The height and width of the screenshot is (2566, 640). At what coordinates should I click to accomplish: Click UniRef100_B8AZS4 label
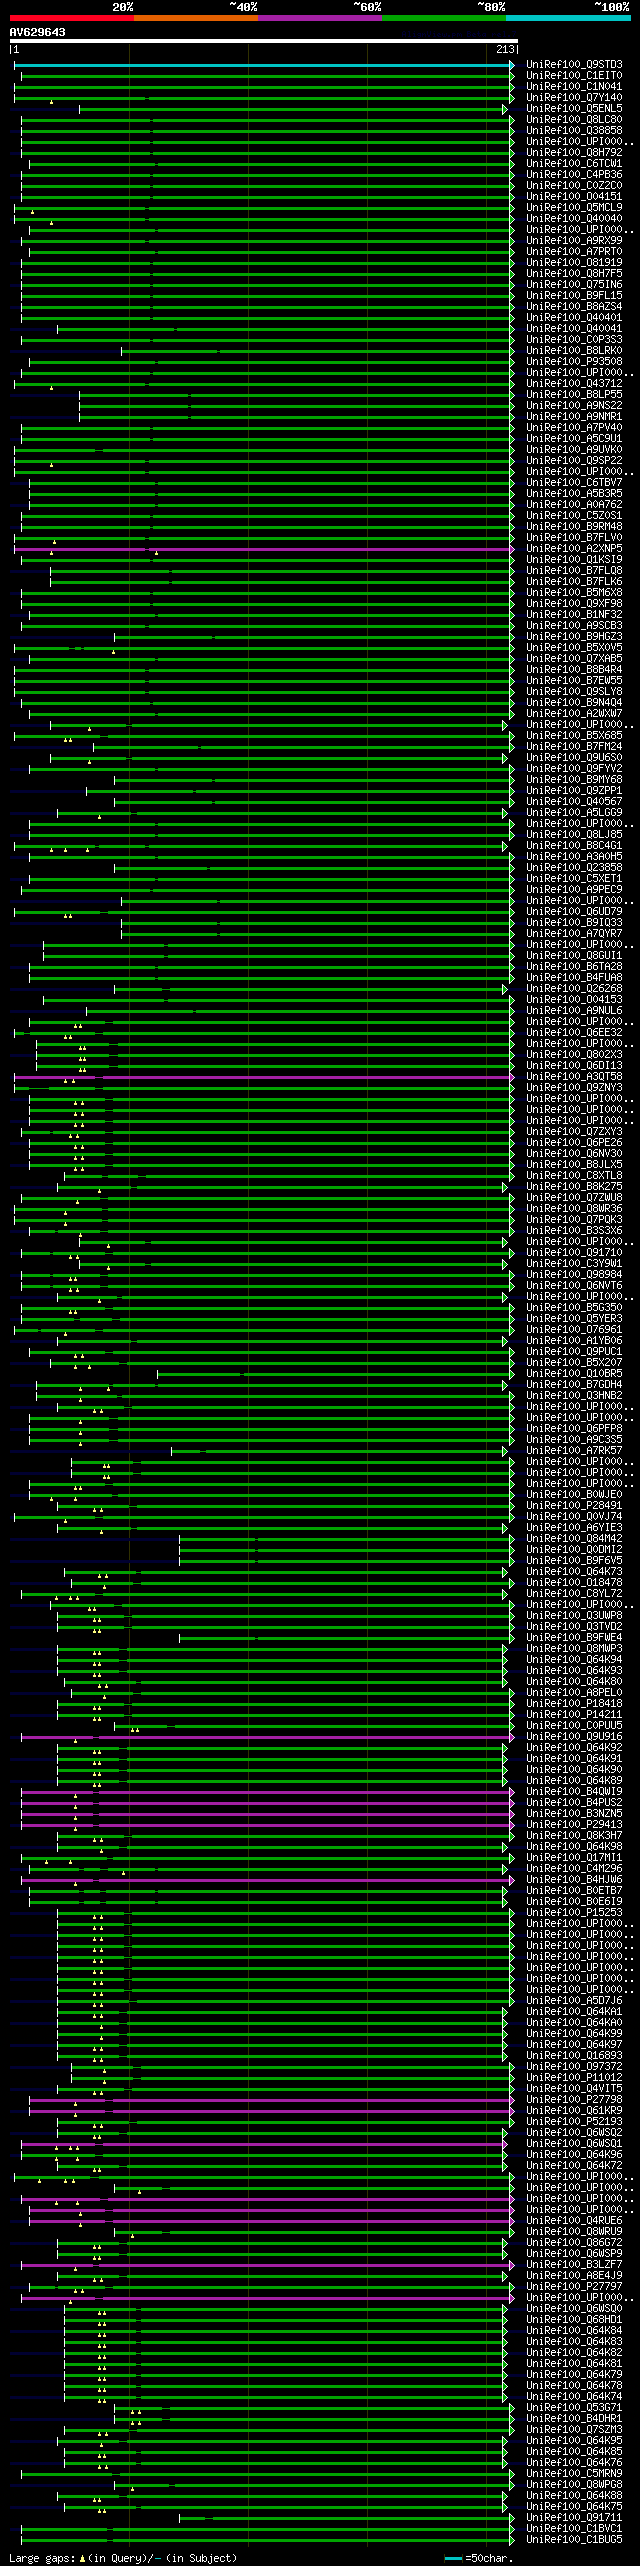point(574,307)
